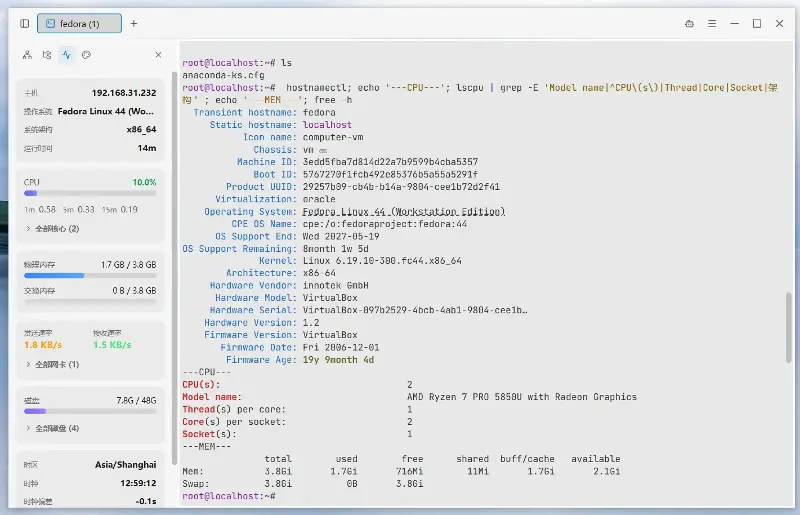
Task: Click the 1.8 KB/s send rate
Action: pyautogui.click(x=43, y=345)
